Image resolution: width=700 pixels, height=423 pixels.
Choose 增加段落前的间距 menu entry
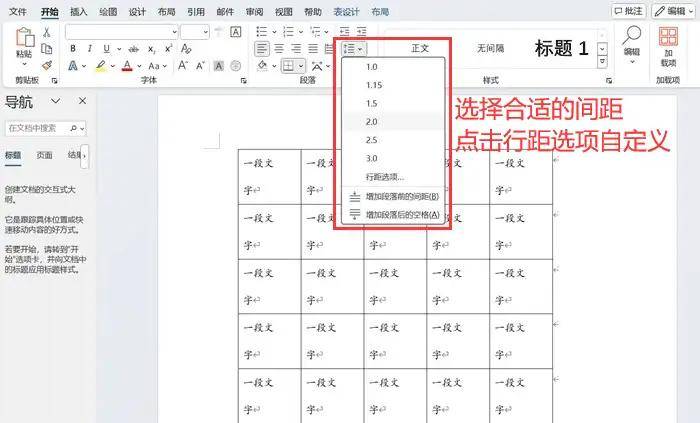(393, 197)
